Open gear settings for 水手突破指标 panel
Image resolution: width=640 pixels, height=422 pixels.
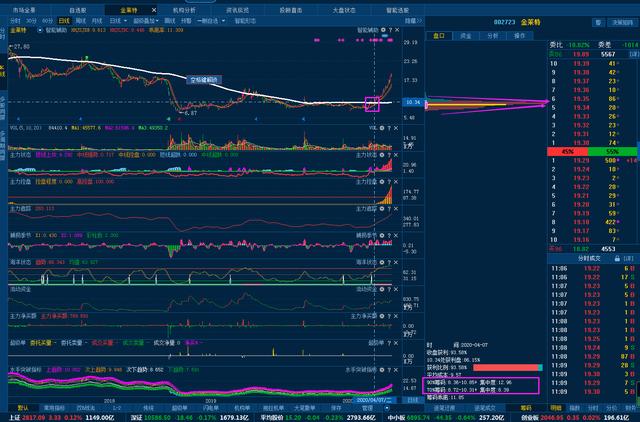(x=382, y=370)
